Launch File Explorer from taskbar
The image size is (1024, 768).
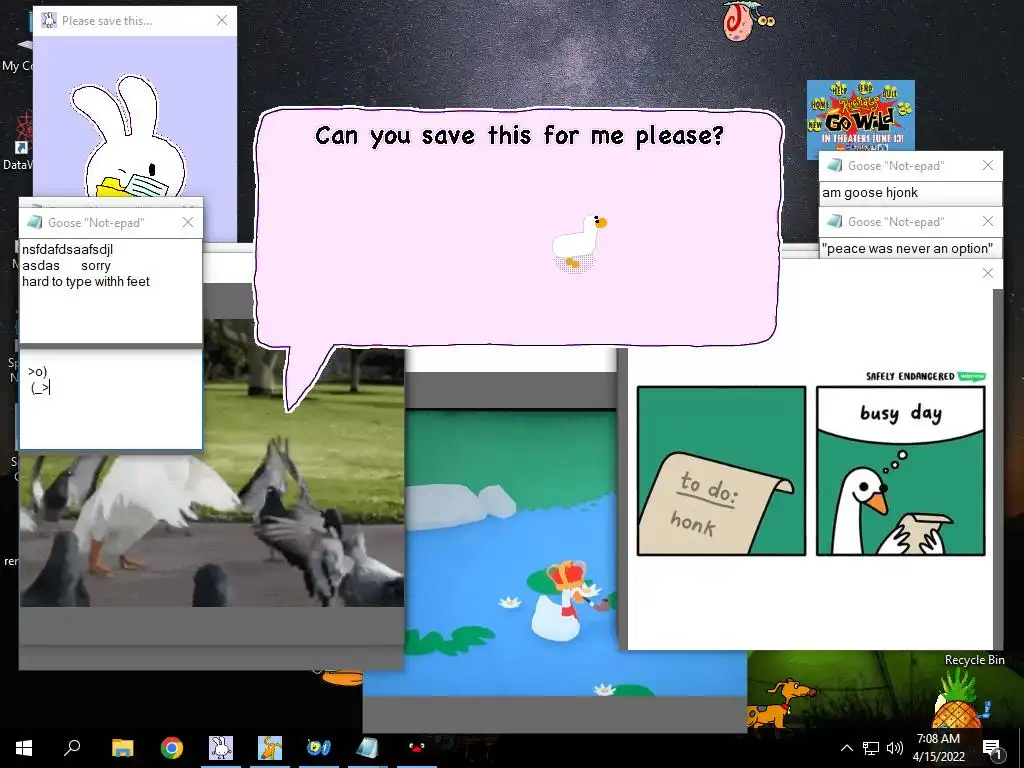tap(122, 747)
